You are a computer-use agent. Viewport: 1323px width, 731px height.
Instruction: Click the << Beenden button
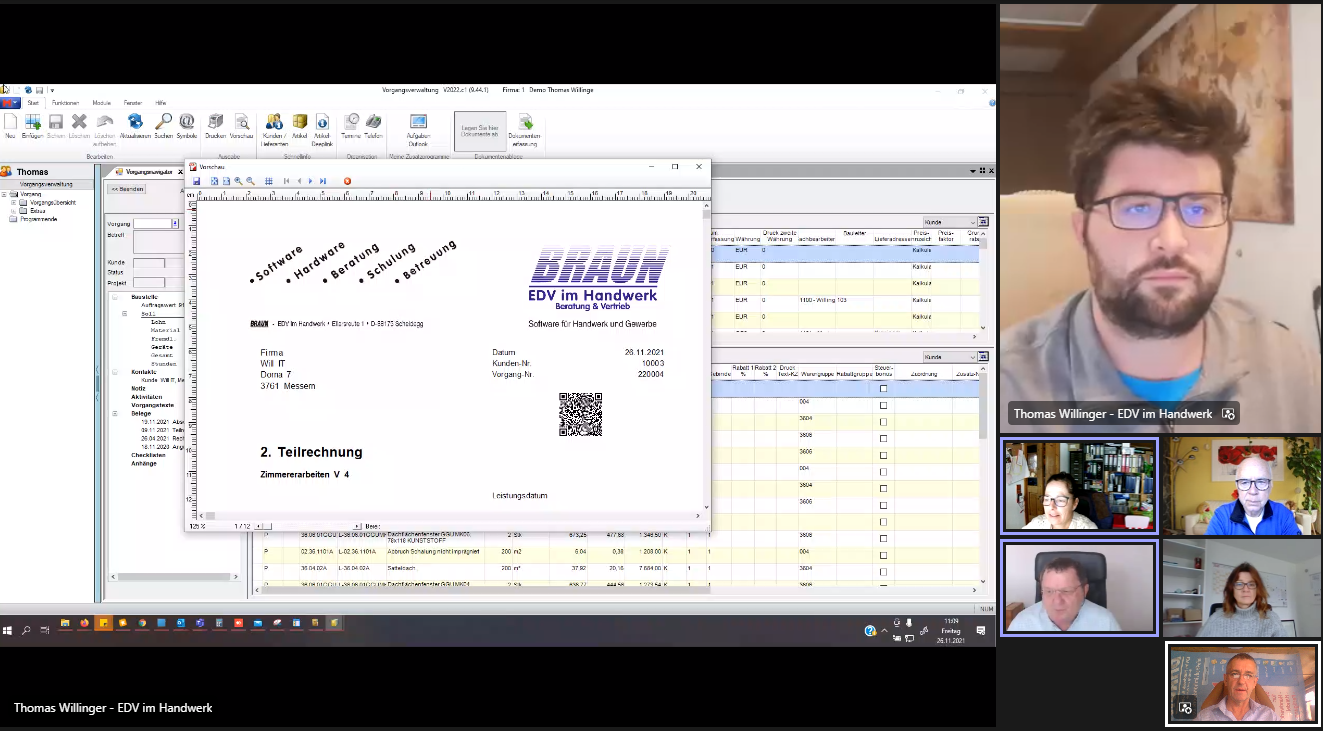(x=127, y=189)
